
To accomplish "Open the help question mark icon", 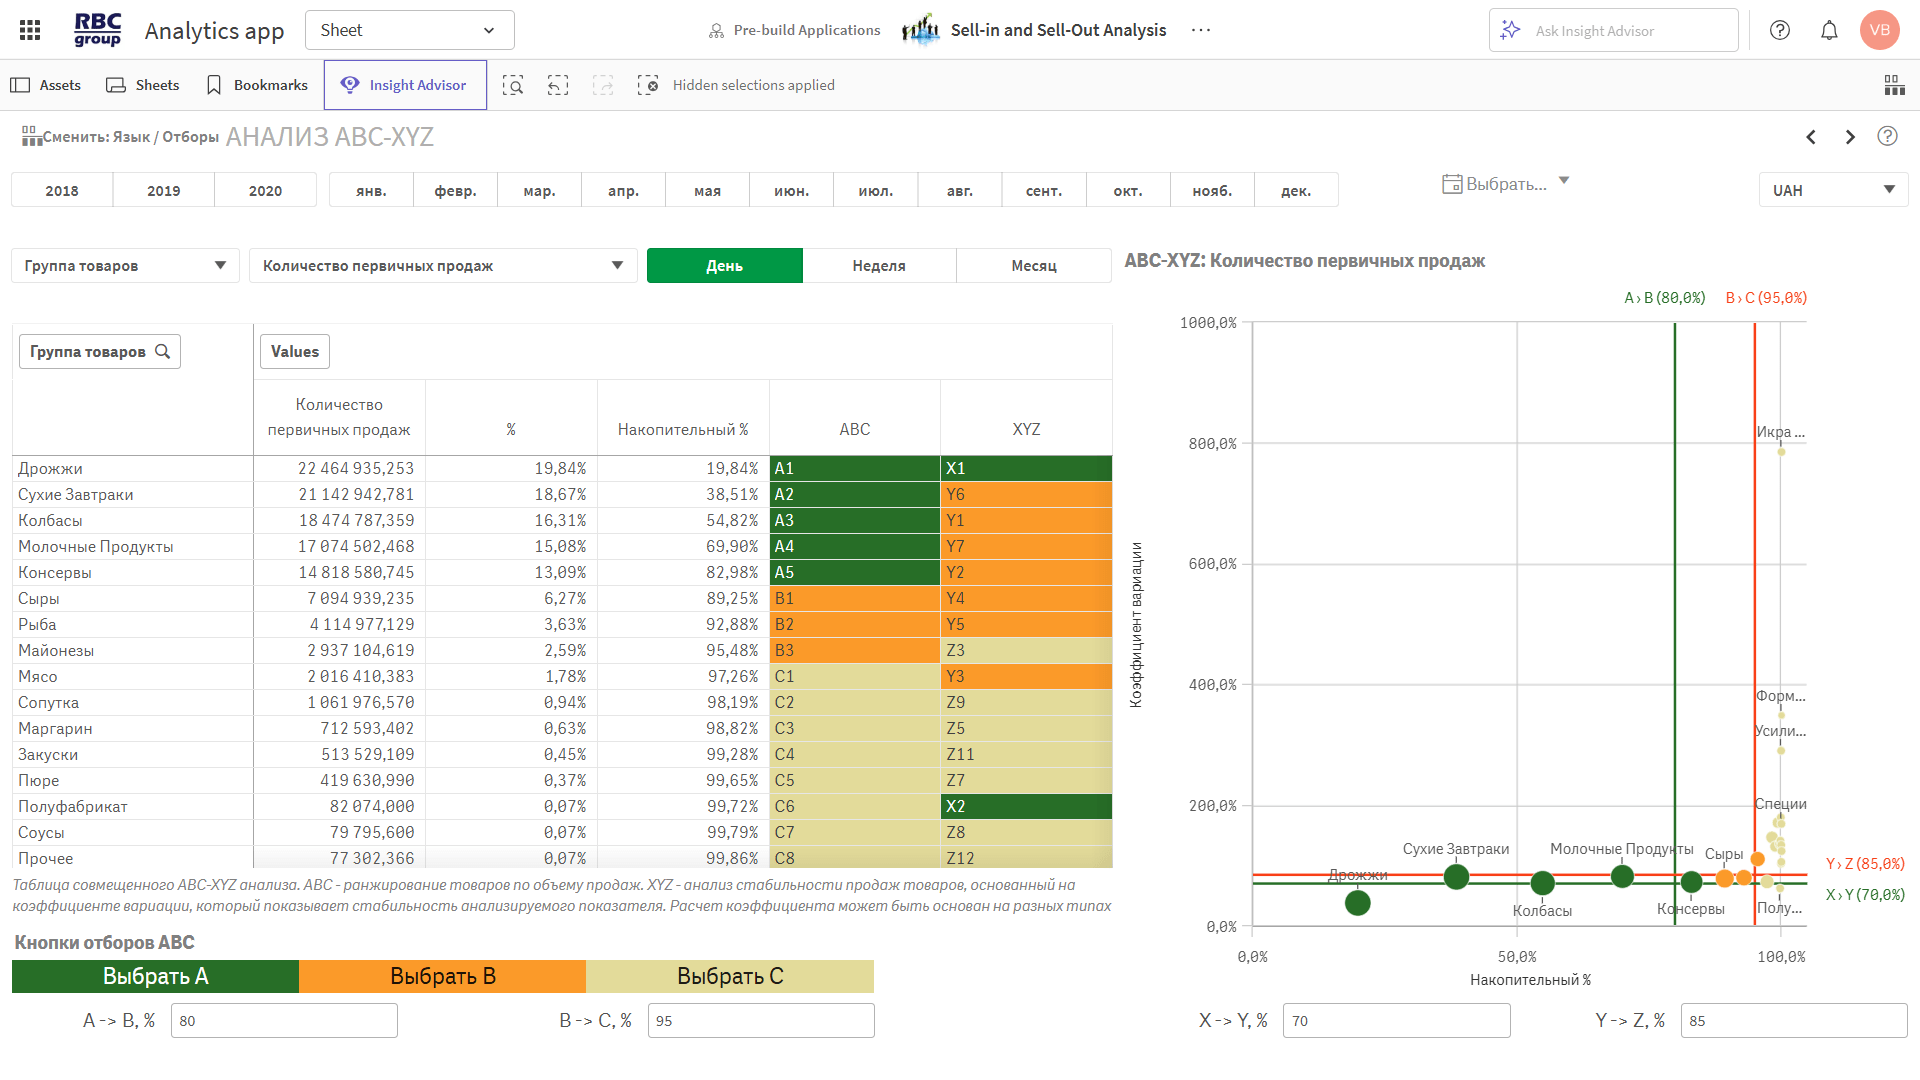I will 1780,30.
